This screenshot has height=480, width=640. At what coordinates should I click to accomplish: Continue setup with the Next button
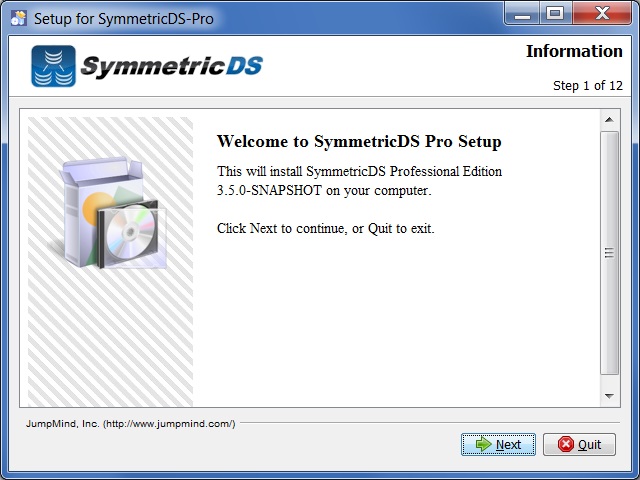(498, 444)
